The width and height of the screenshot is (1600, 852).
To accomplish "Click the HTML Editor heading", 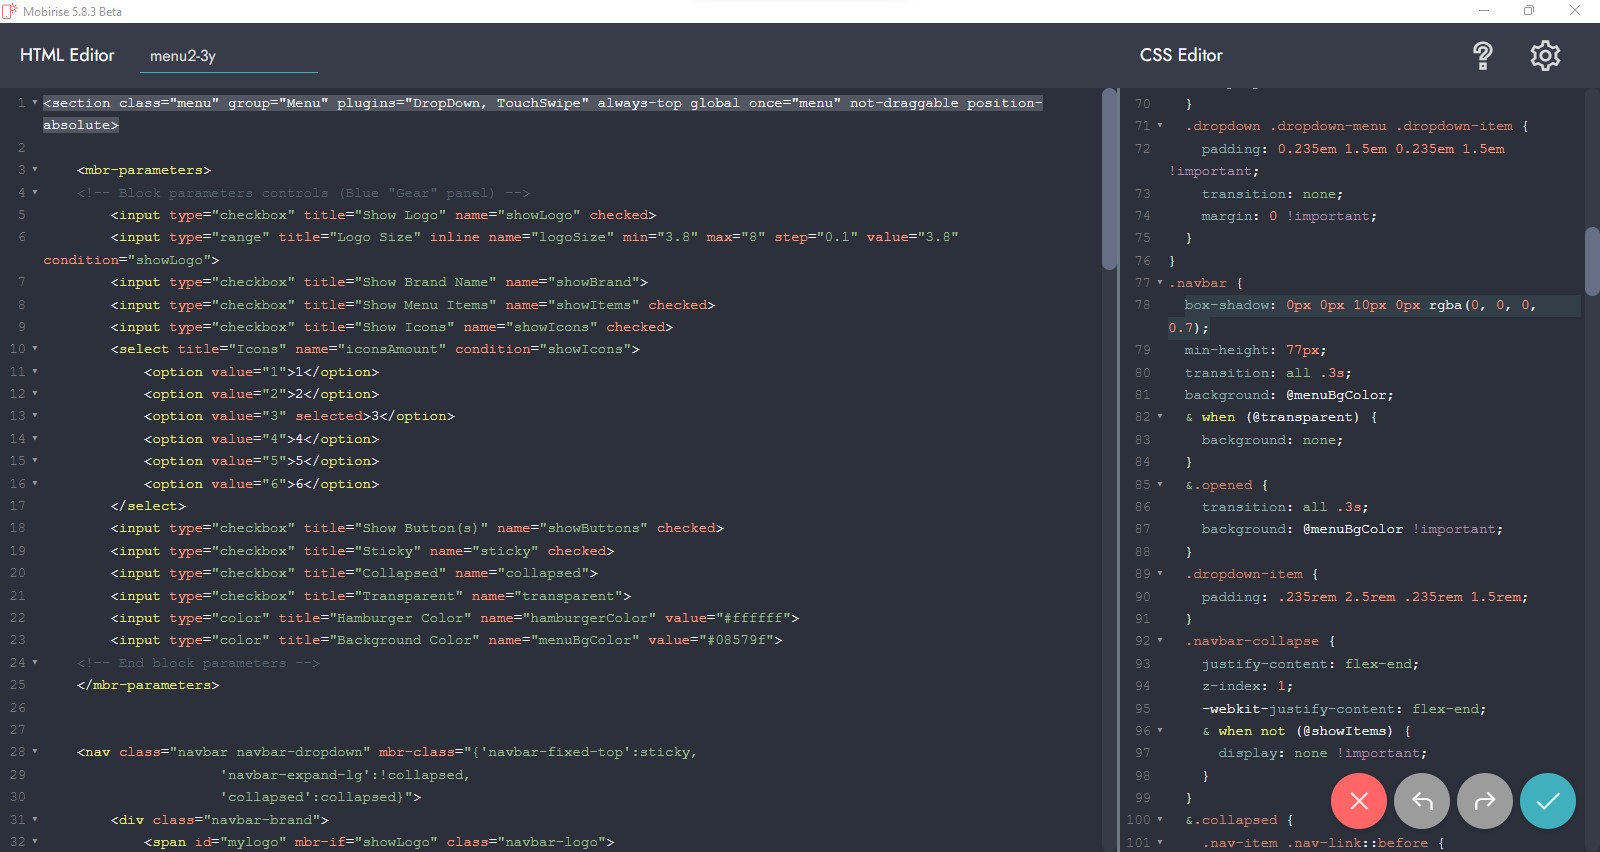I will (67, 56).
